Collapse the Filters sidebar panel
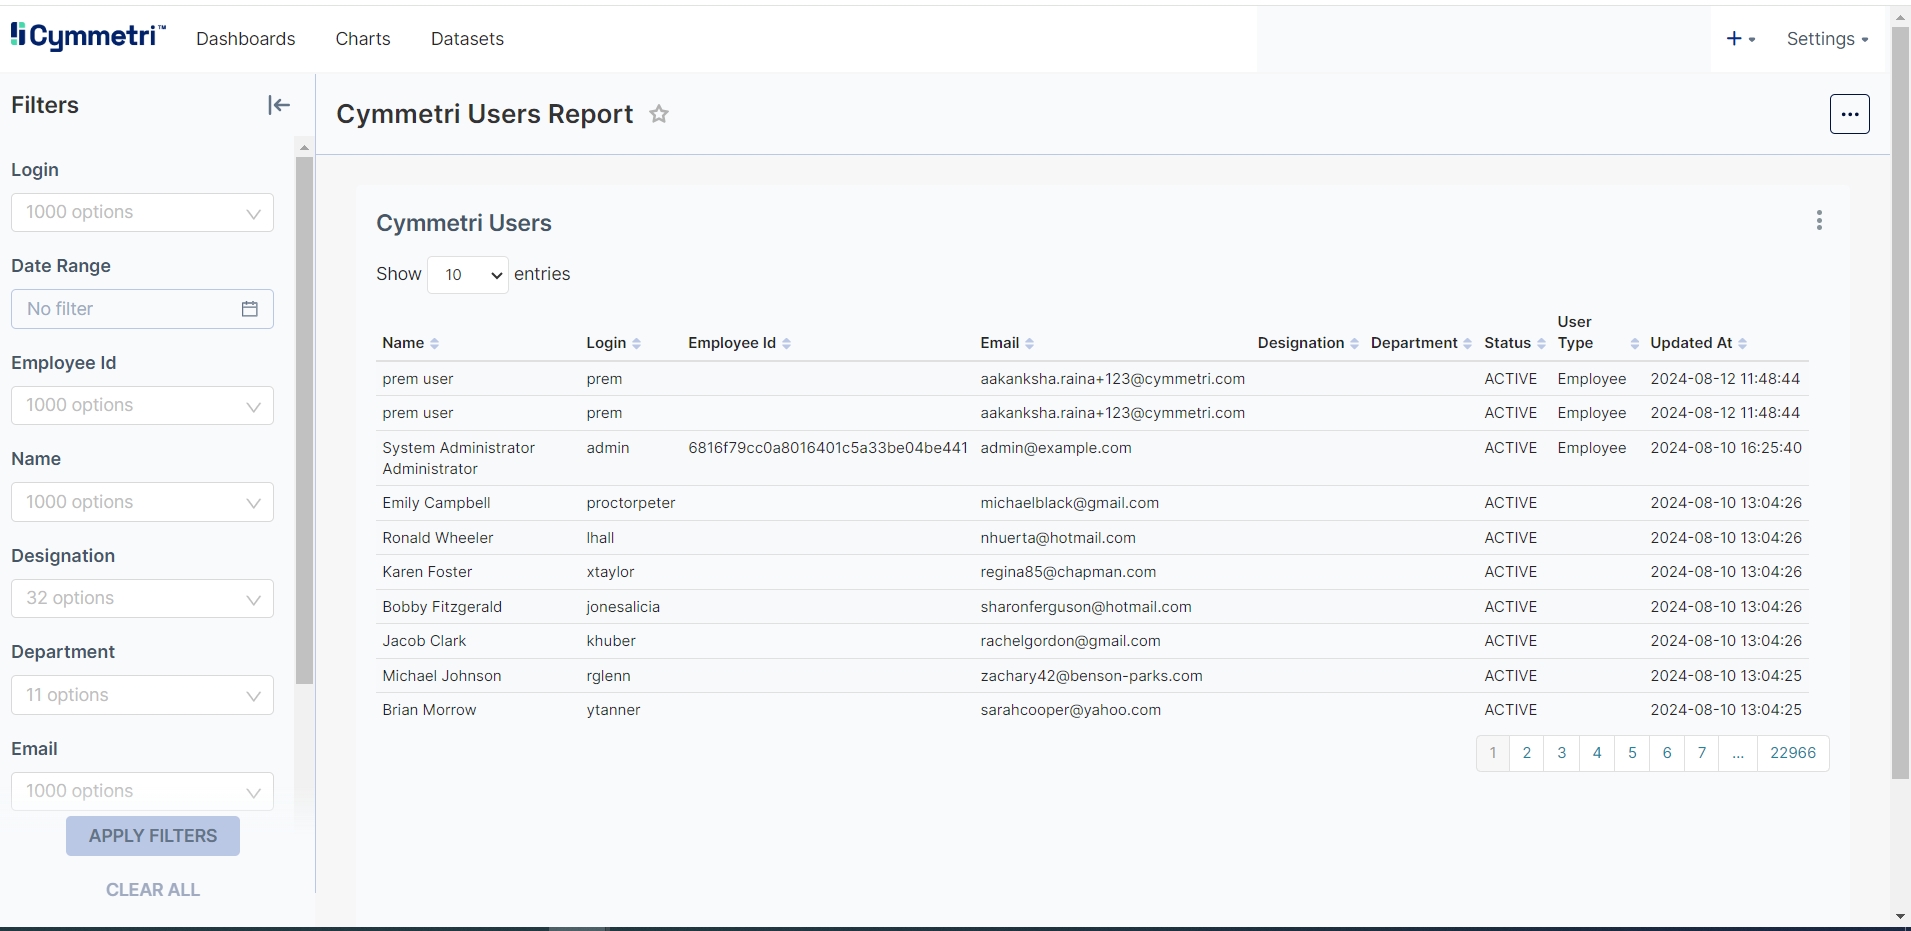 (279, 105)
